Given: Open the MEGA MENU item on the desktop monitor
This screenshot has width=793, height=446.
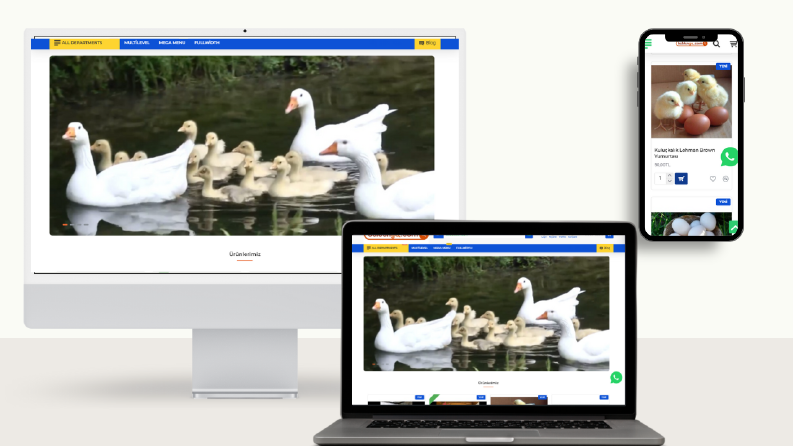Looking at the screenshot, I should (172, 43).
